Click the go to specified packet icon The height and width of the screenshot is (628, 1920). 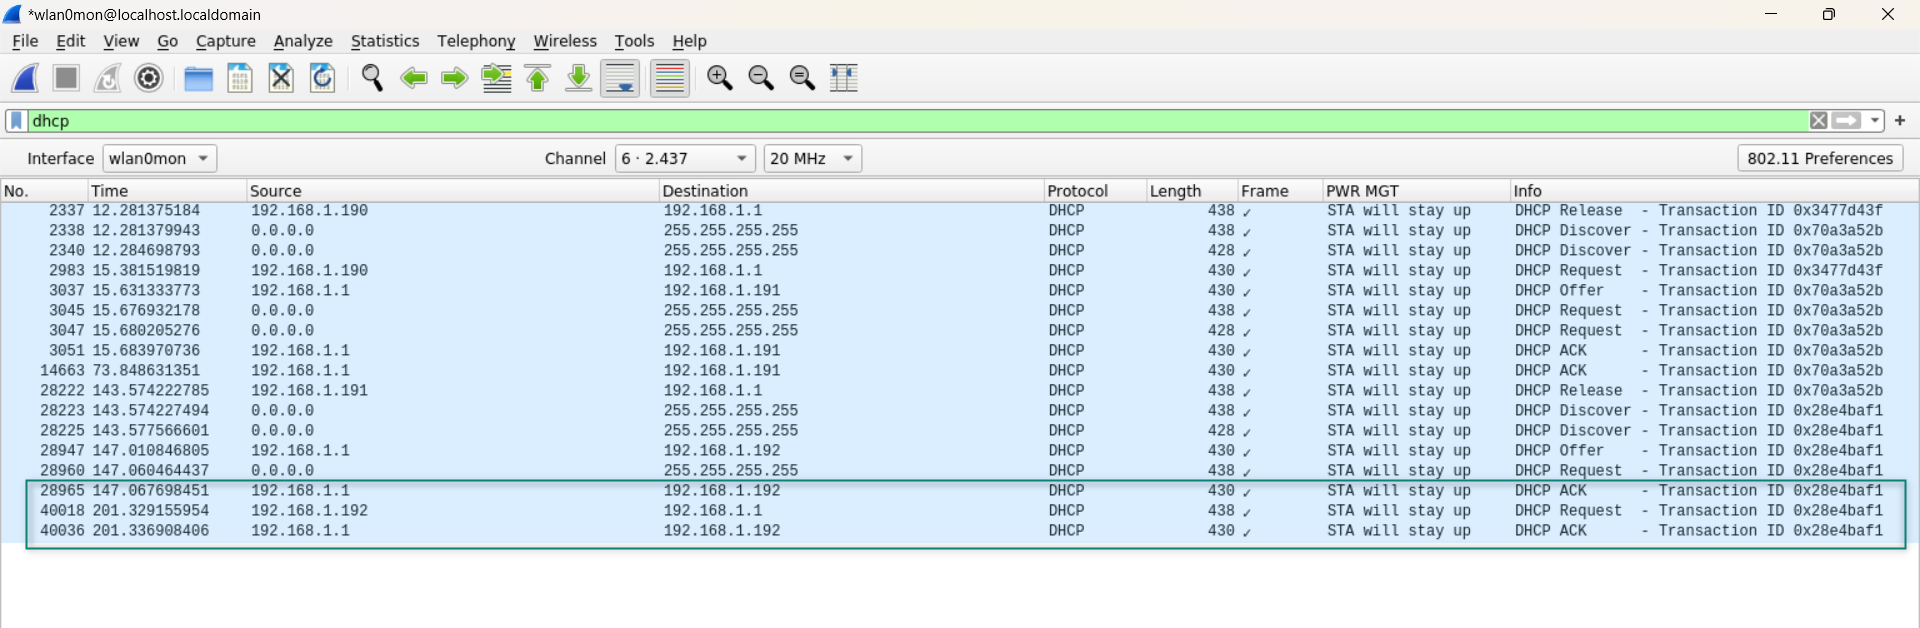496,78
